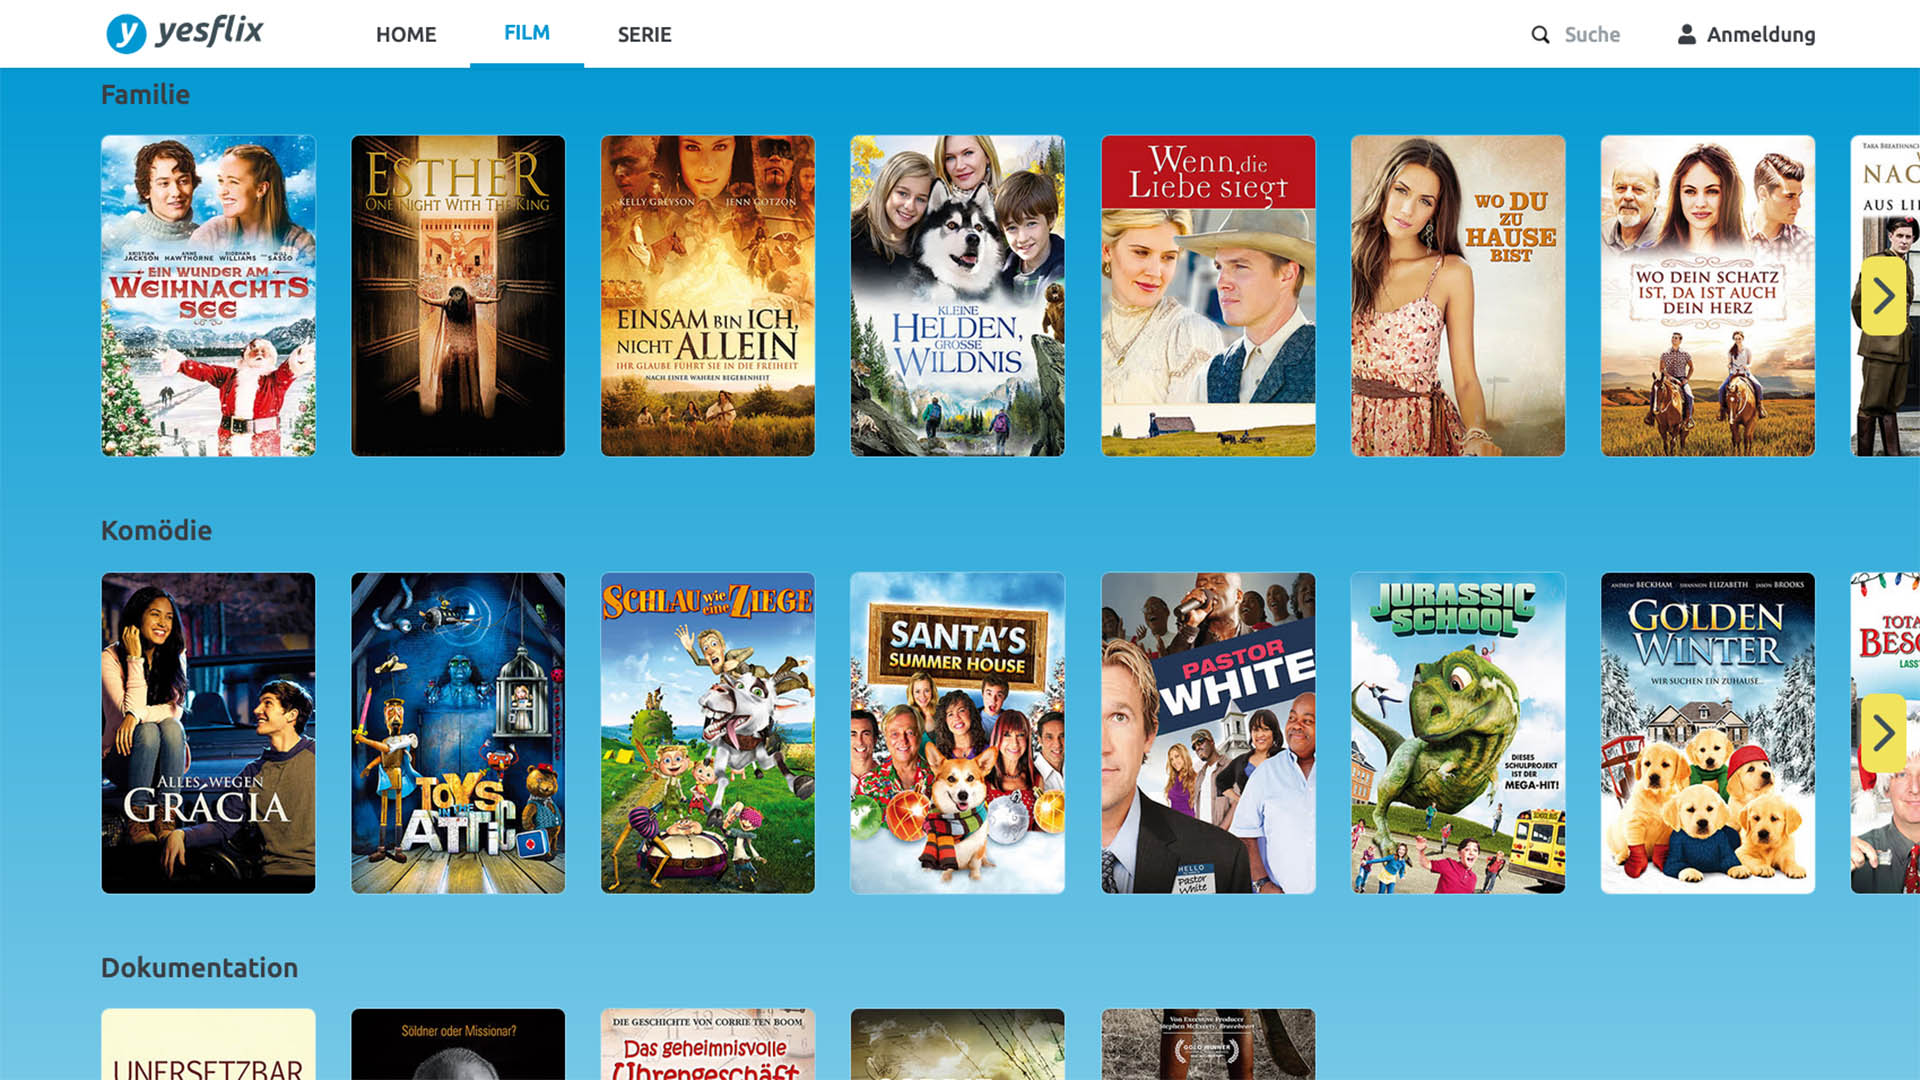
Task: Click the Familie category heading
Action: pyautogui.click(x=145, y=95)
